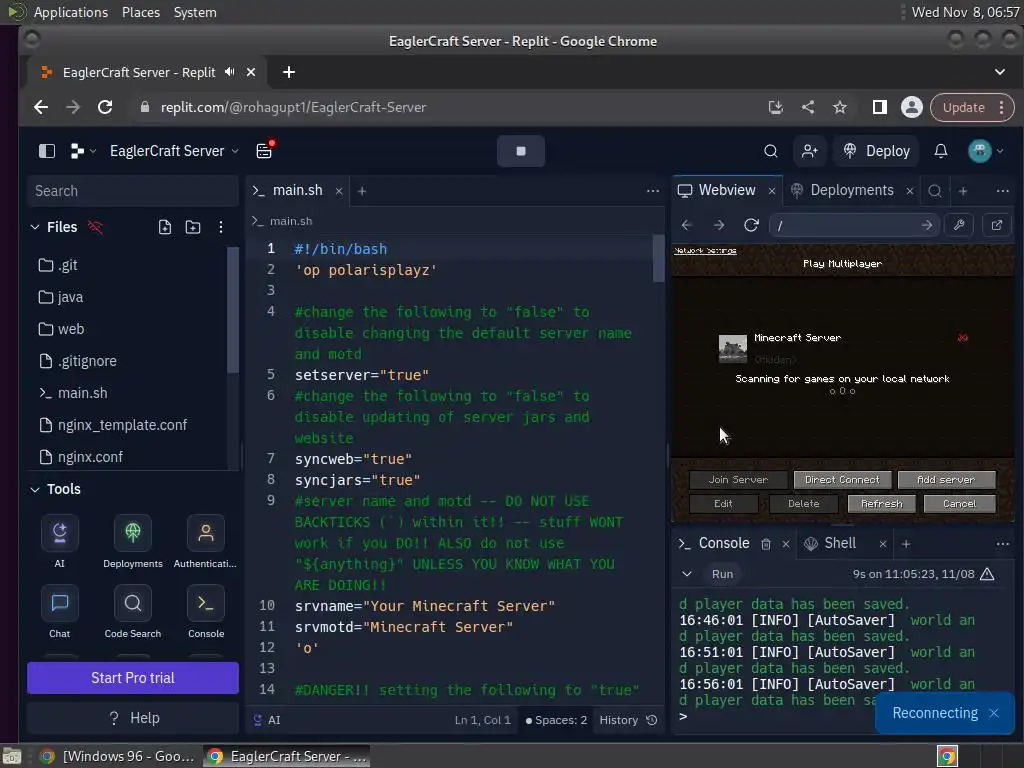The image size is (1024, 768).
Task: Switch to the Windows 96 taskbar window
Action: tap(118, 756)
